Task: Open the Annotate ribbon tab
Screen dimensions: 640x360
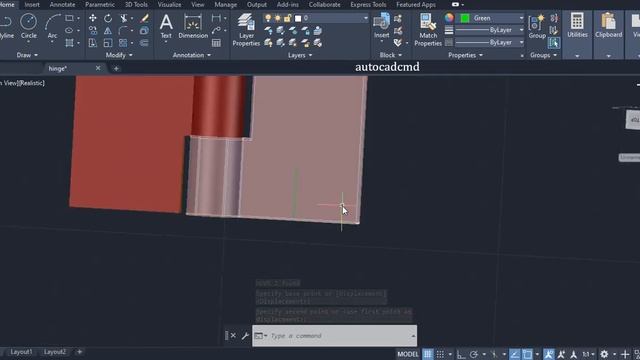Action: pos(62,4)
